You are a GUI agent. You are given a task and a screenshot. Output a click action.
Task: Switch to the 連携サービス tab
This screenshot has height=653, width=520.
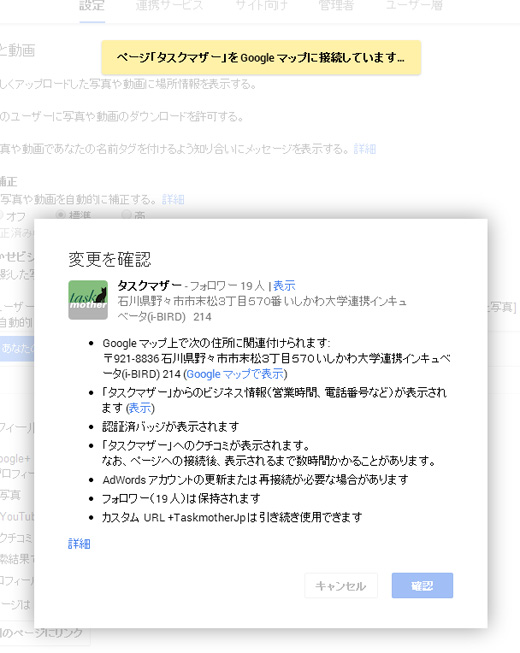pyautogui.click(x=169, y=6)
